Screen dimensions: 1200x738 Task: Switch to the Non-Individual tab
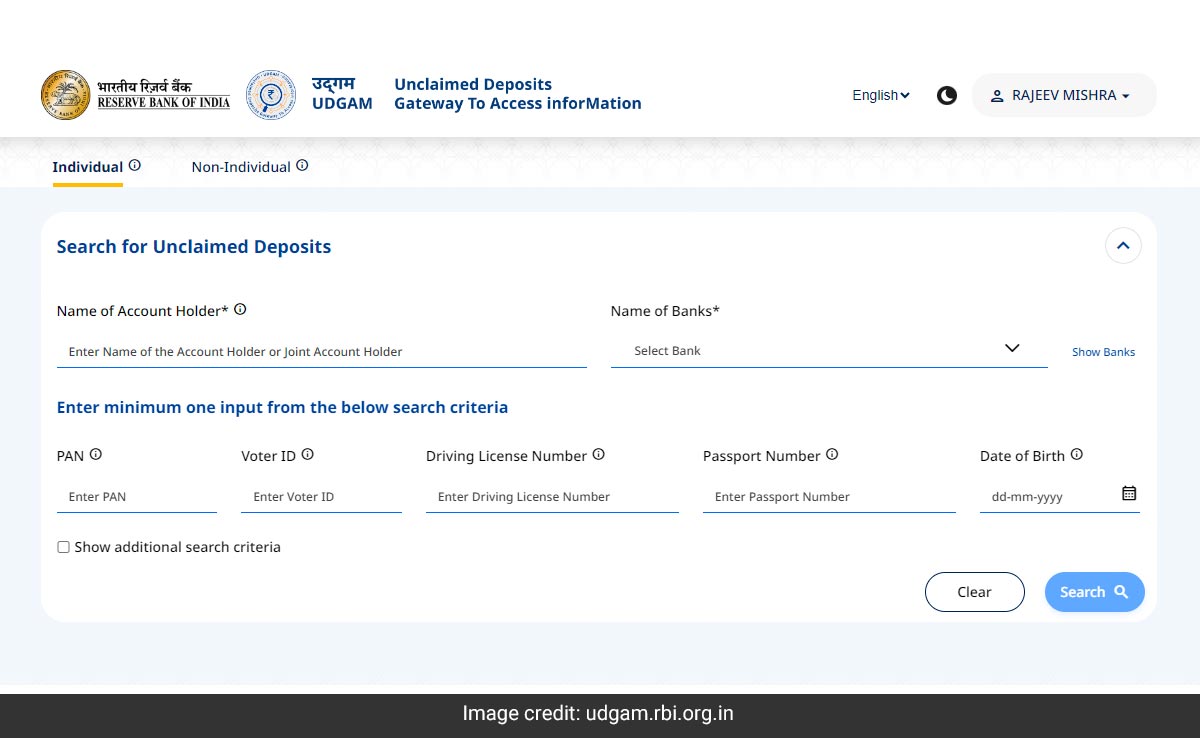pos(241,167)
